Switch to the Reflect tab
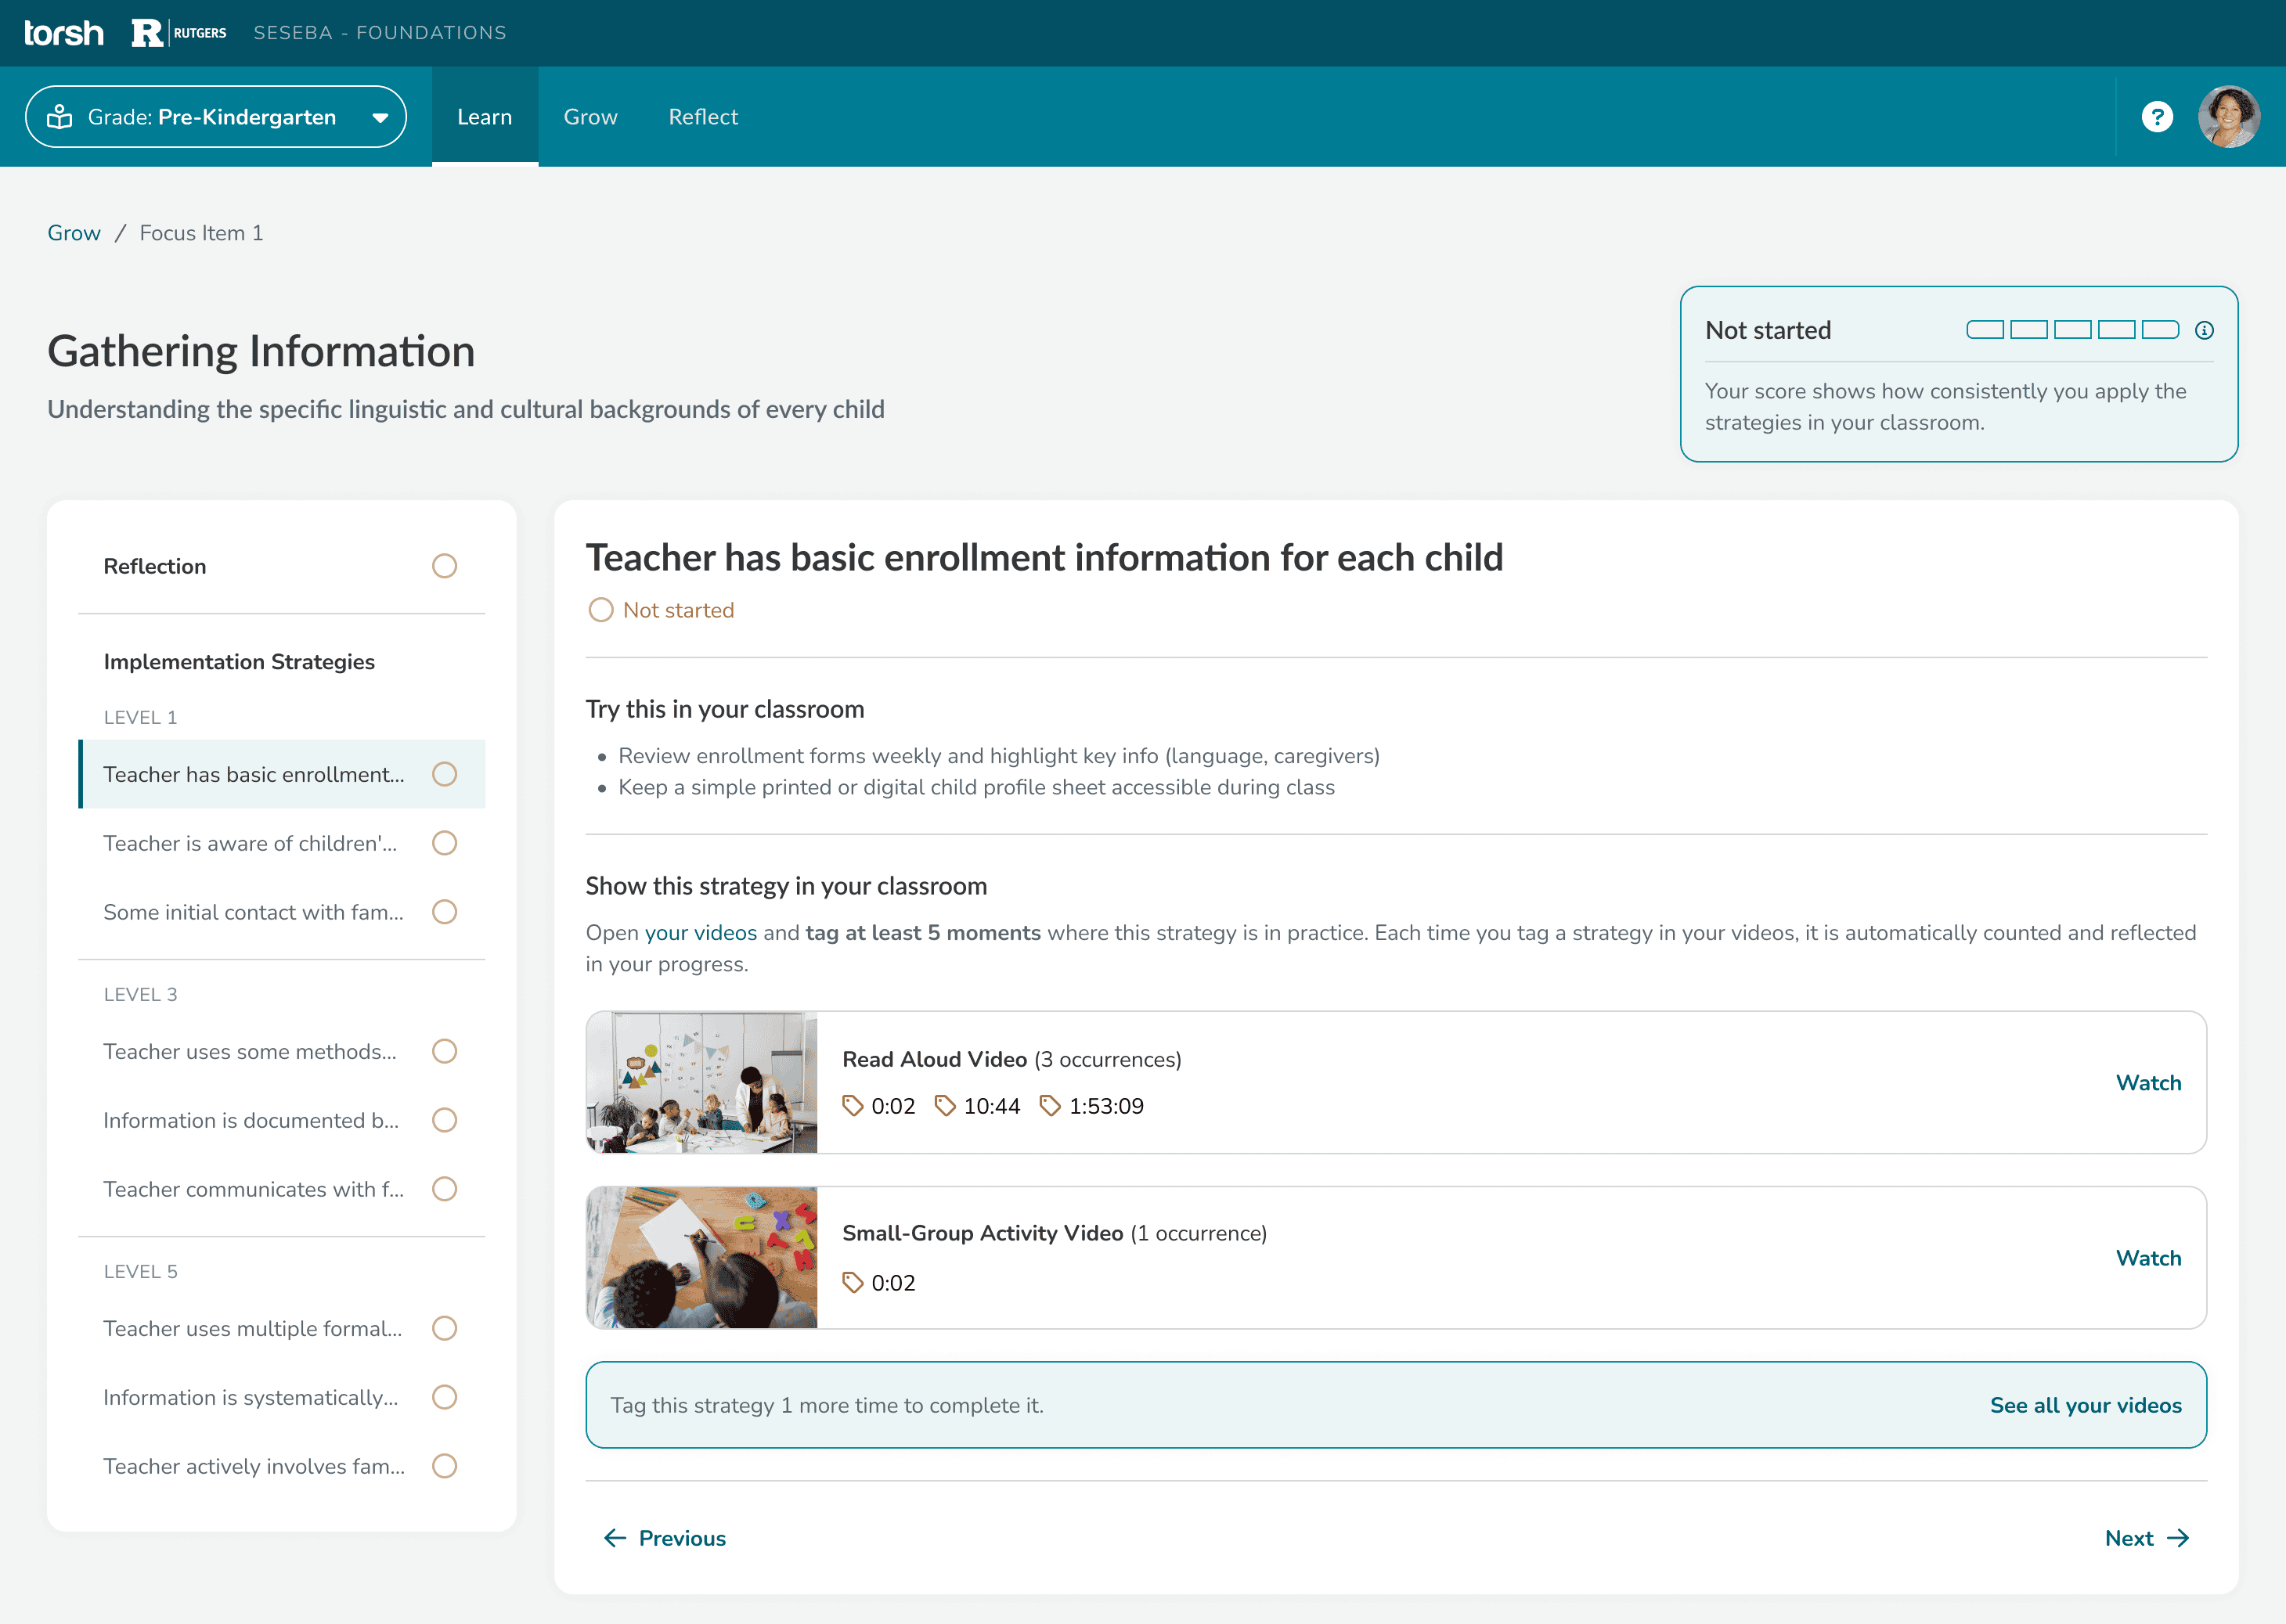 [703, 116]
